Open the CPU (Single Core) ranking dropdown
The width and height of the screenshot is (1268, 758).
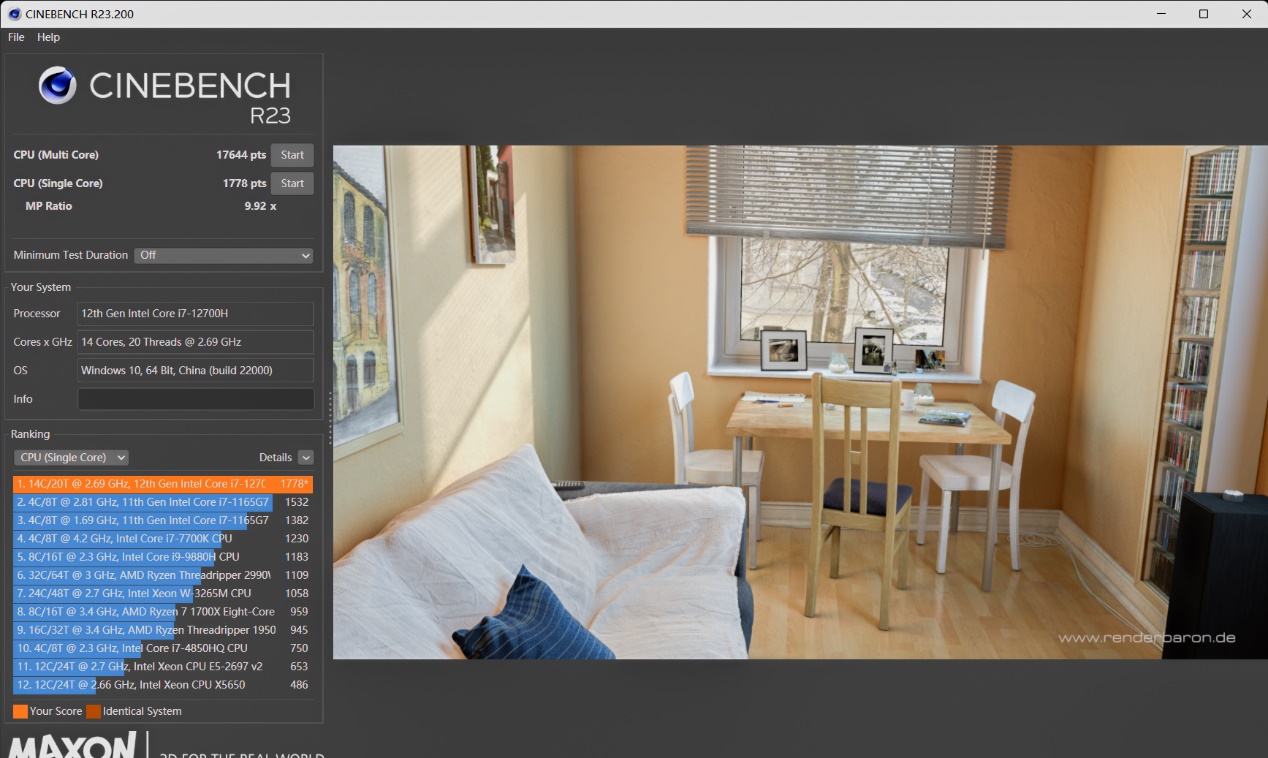coord(71,457)
